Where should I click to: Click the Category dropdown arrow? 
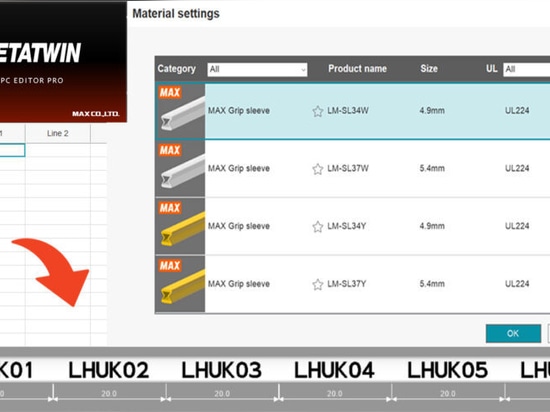303,70
